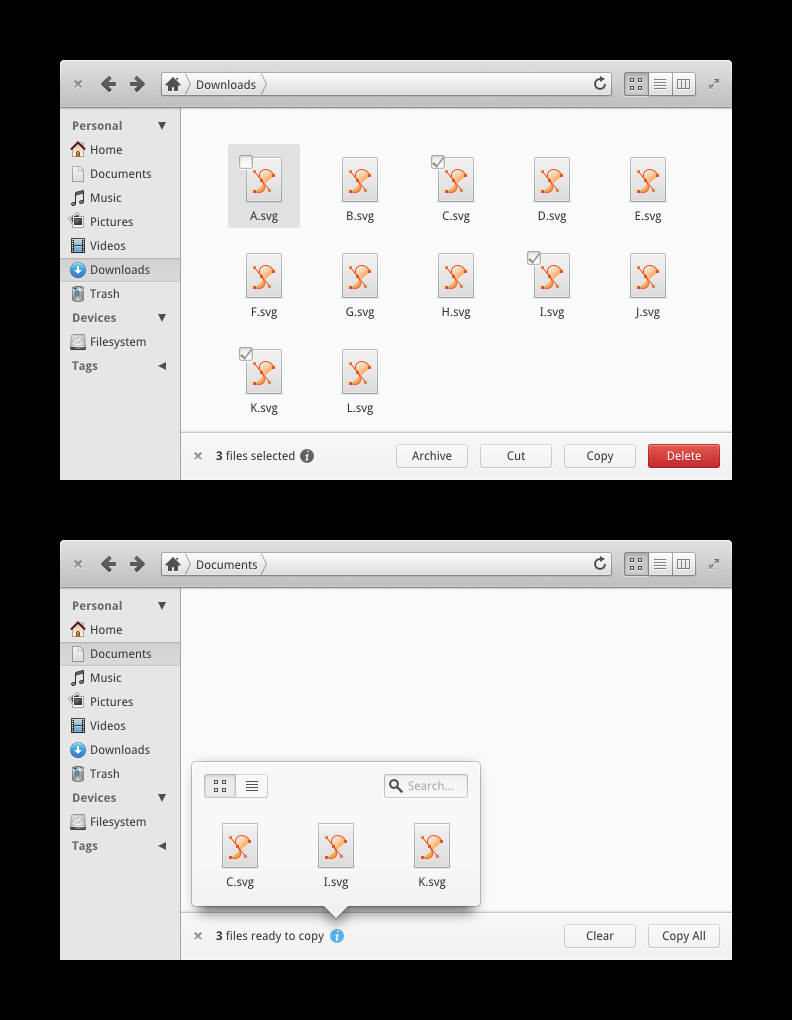Screen dimensions: 792x1020
Task: Copy the selected files
Action: point(600,456)
